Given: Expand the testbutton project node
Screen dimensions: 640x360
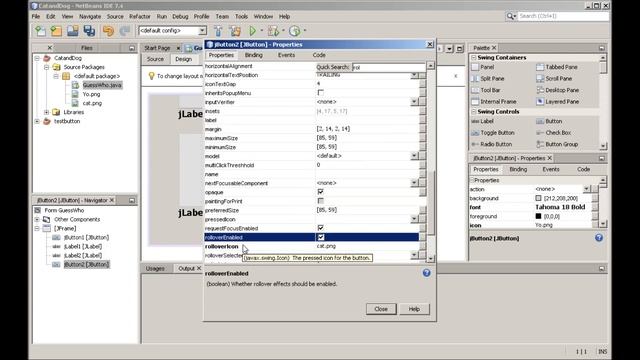Looking at the screenshot, I should pyautogui.click(x=37, y=121).
